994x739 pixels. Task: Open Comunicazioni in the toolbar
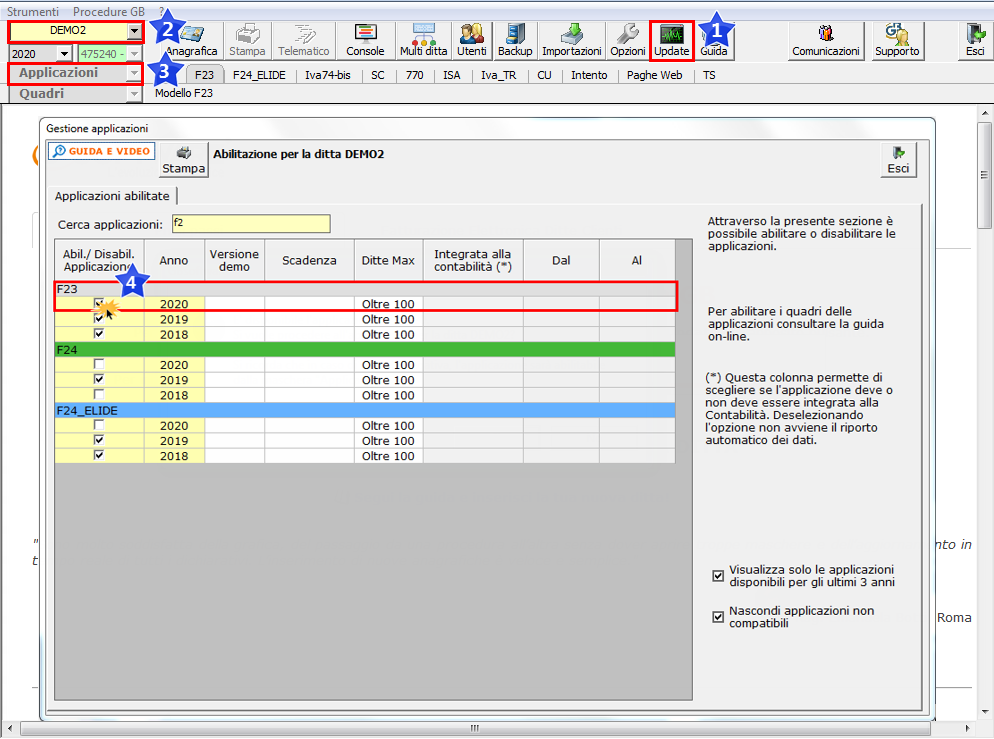click(825, 41)
